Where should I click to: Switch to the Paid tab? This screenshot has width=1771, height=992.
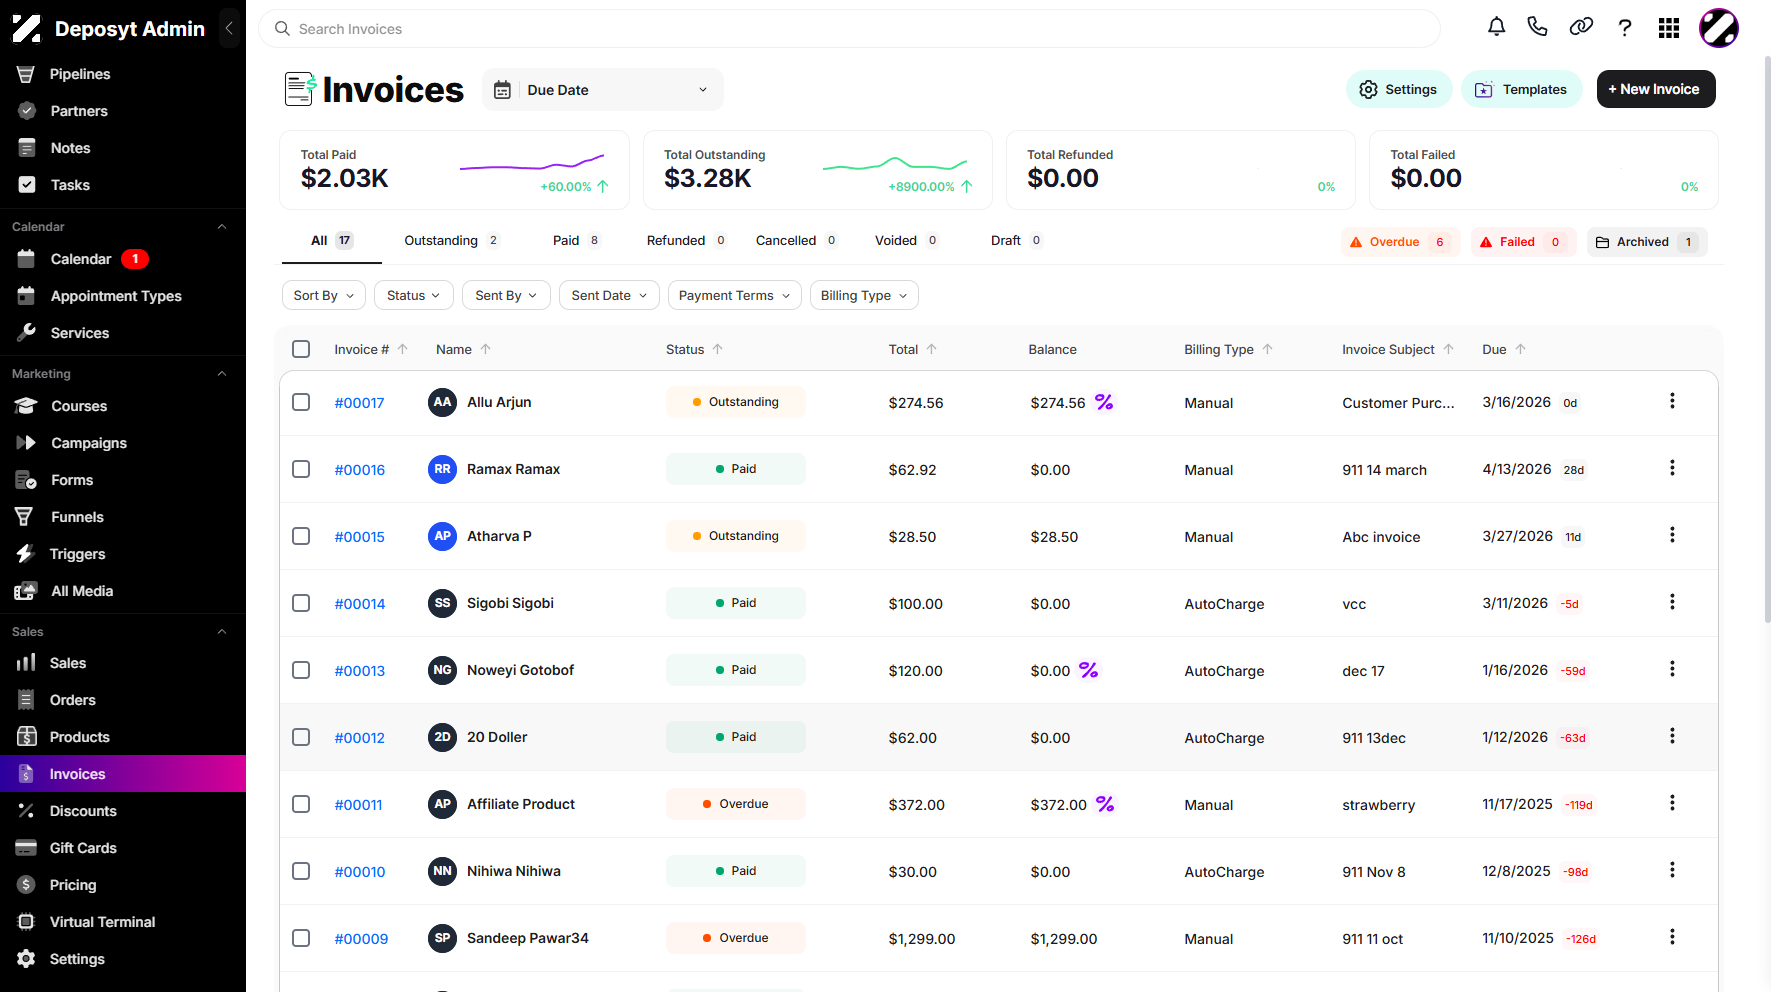point(576,240)
